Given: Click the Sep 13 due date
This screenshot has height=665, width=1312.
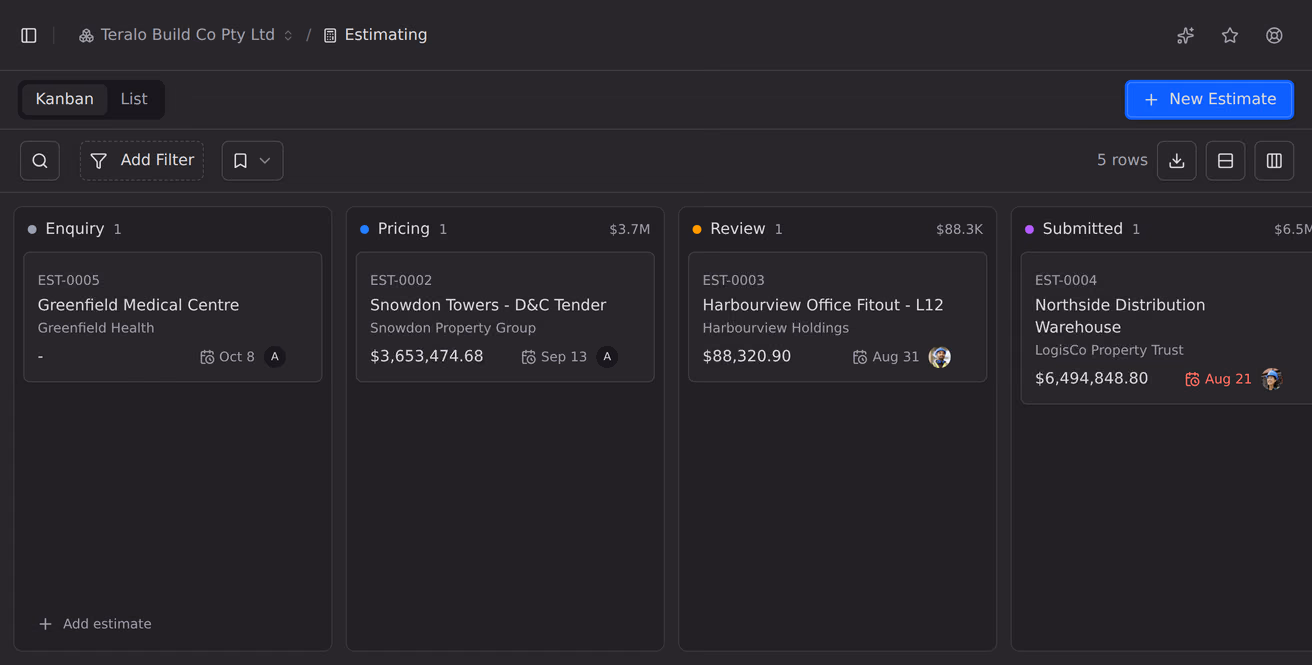Looking at the screenshot, I should click(x=554, y=357).
